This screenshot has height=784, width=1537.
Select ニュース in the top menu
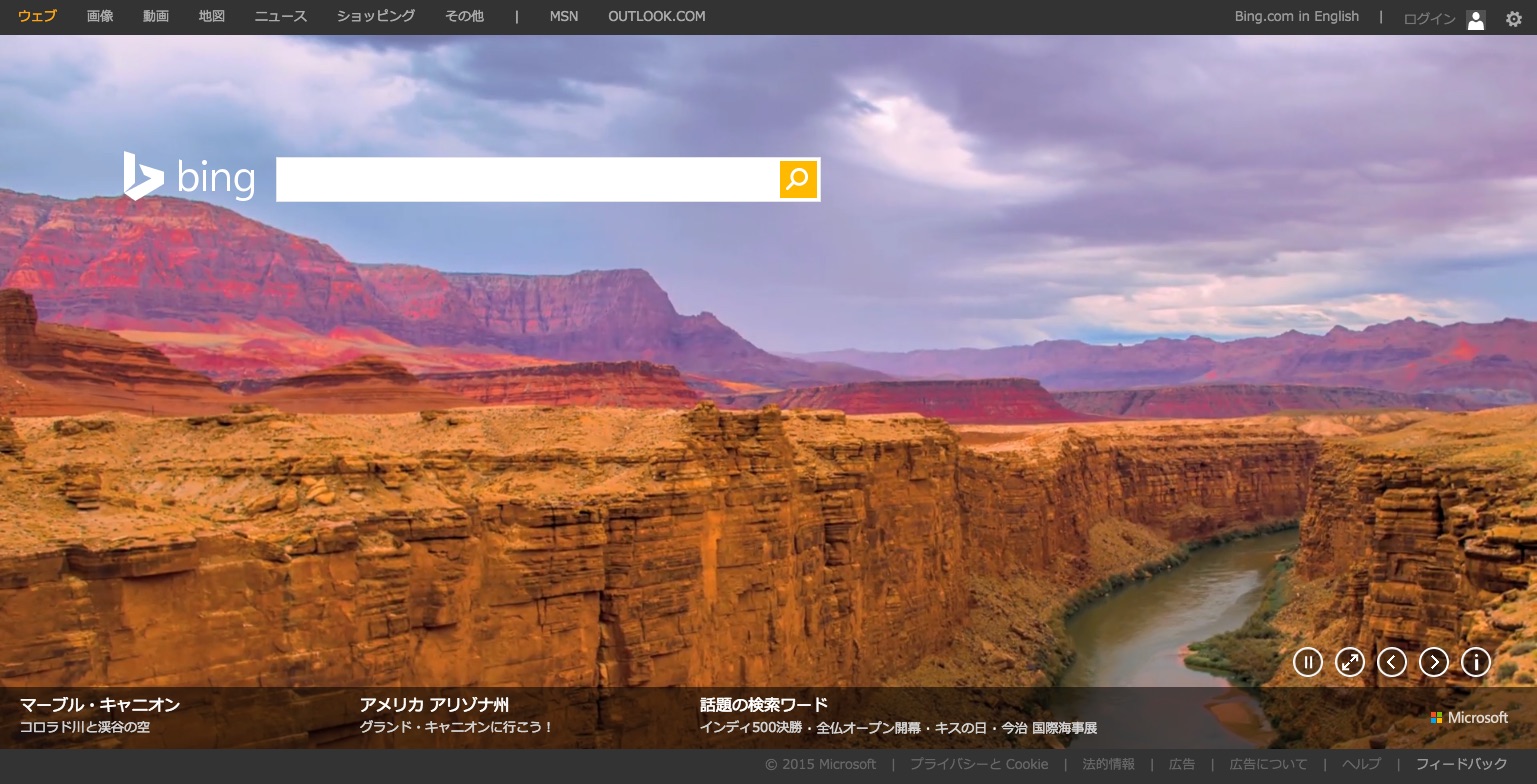280,16
